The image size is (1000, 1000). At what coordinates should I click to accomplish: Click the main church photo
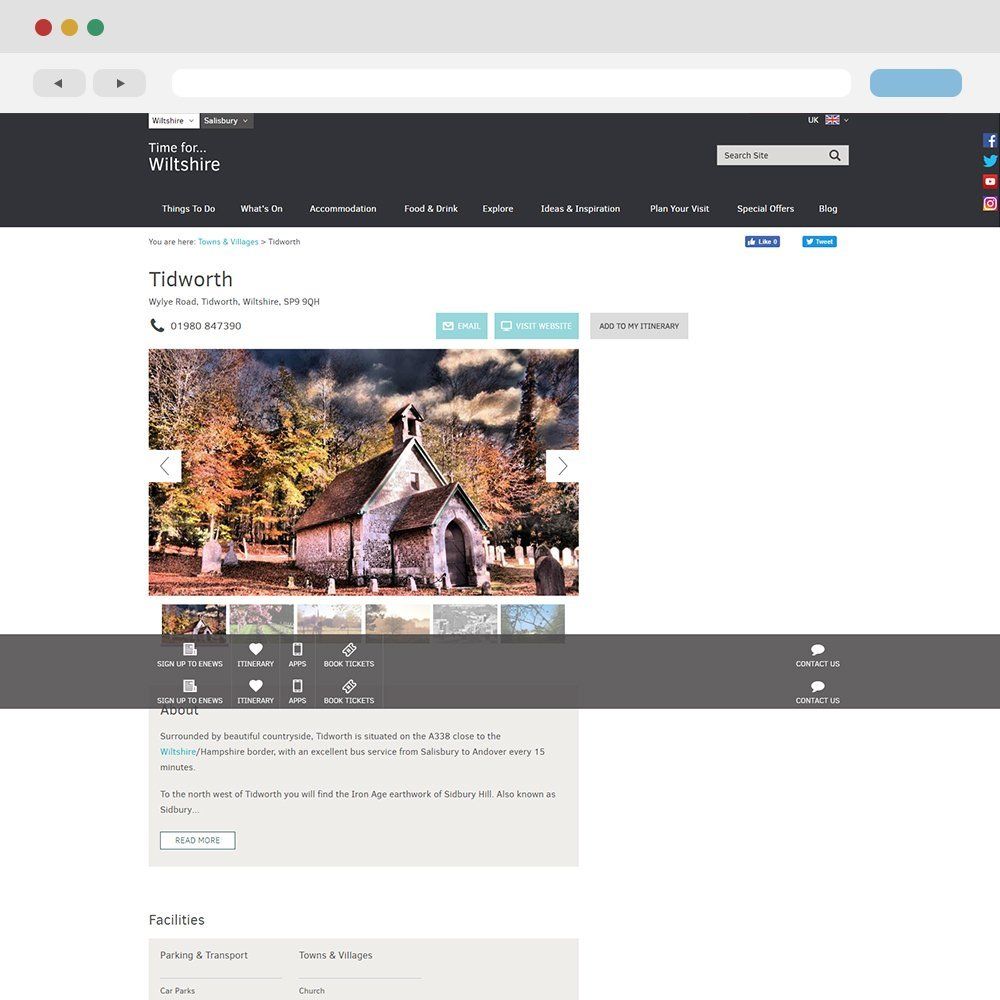point(364,472)
